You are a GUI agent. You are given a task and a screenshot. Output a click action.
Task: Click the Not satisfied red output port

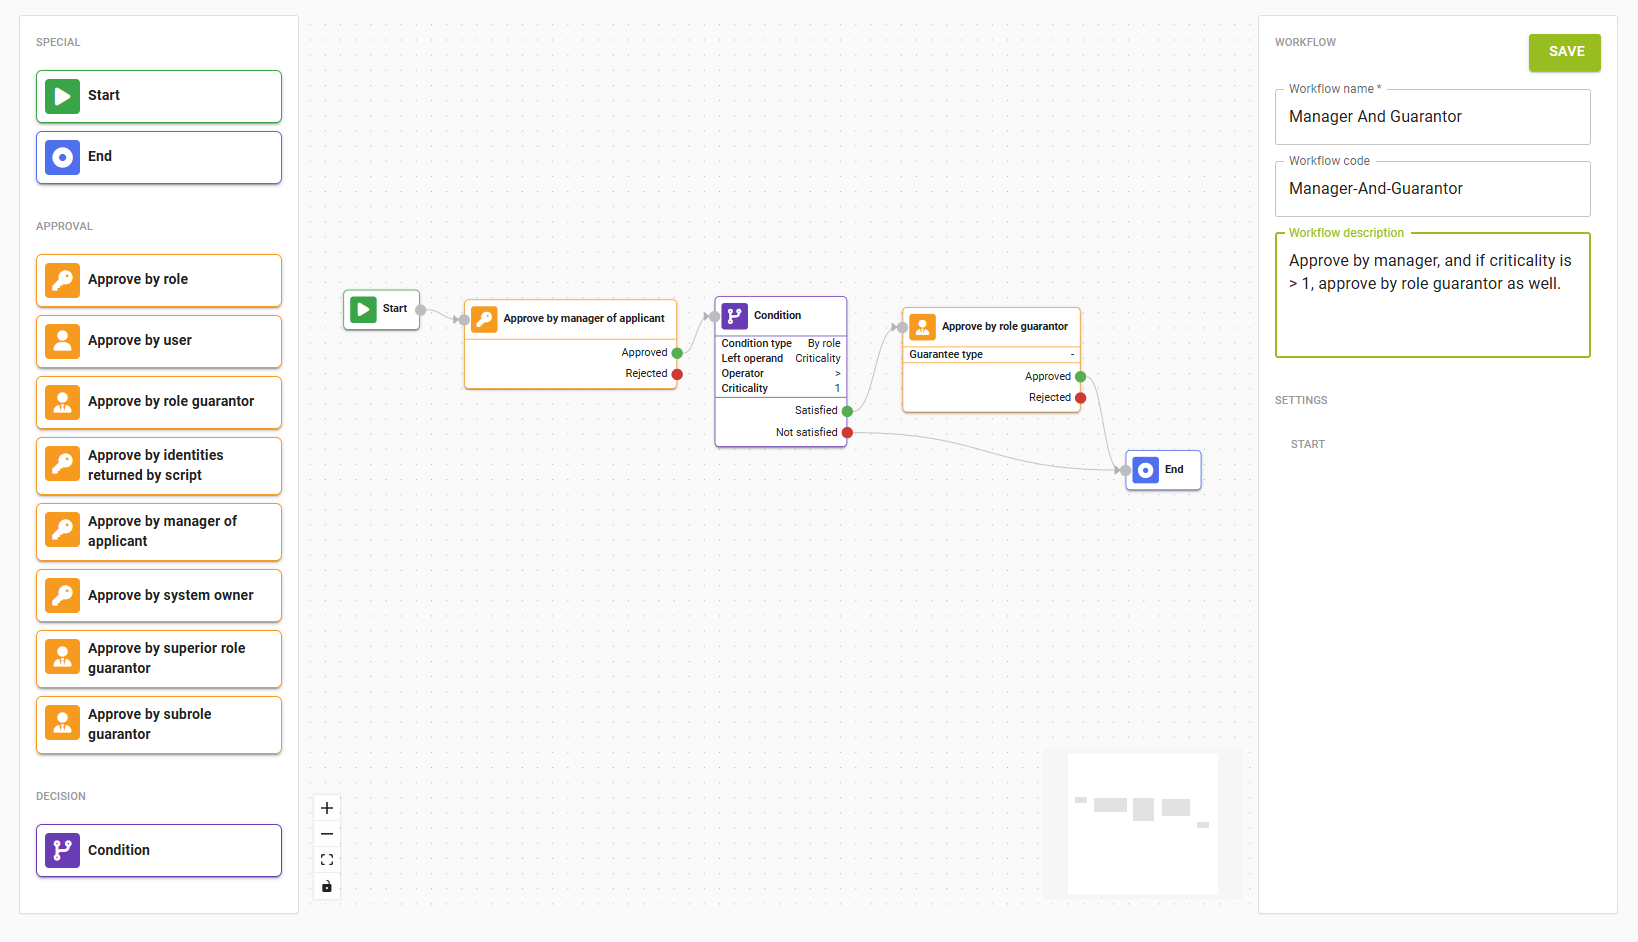847,433
